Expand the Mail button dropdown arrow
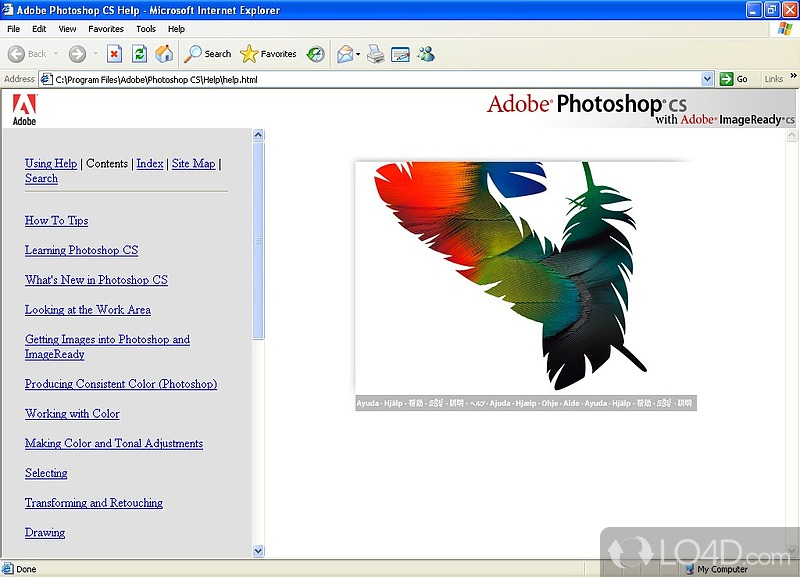The height and width of the screenshot is (577, 800). pos(358,54)
